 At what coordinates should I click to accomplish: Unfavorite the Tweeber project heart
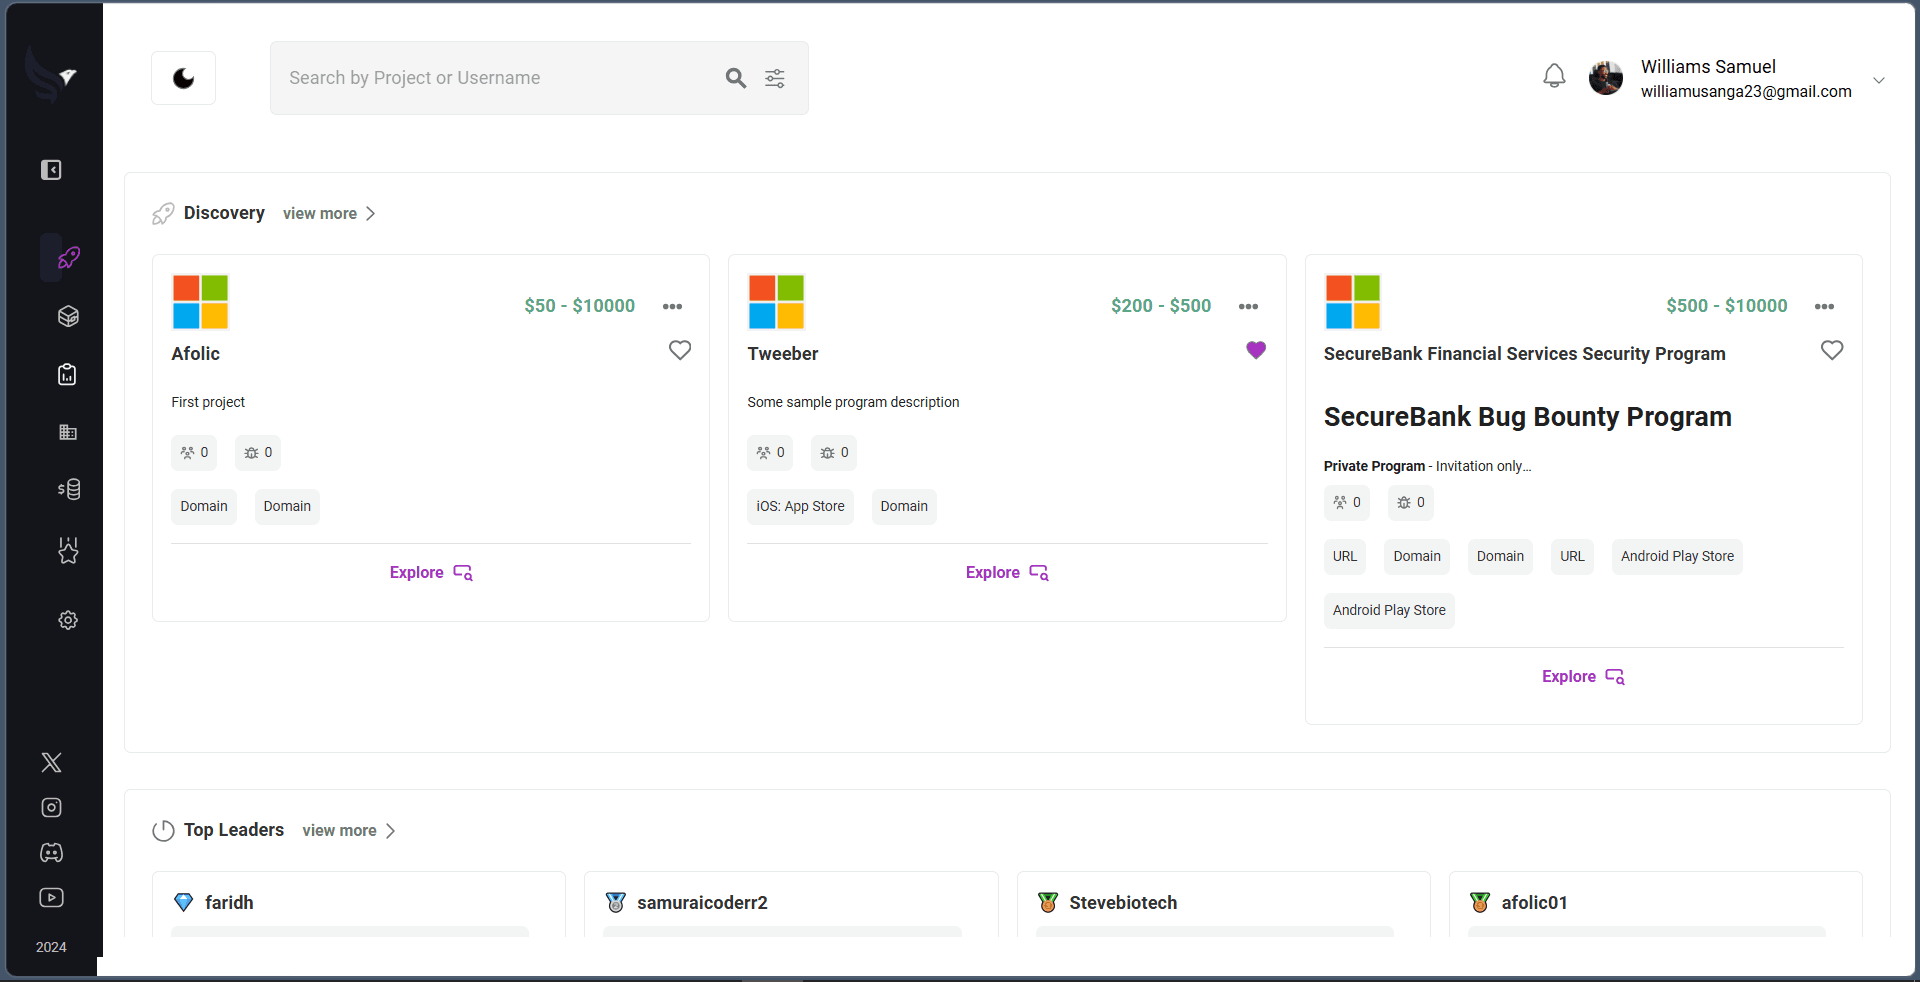pos(1256,350)
